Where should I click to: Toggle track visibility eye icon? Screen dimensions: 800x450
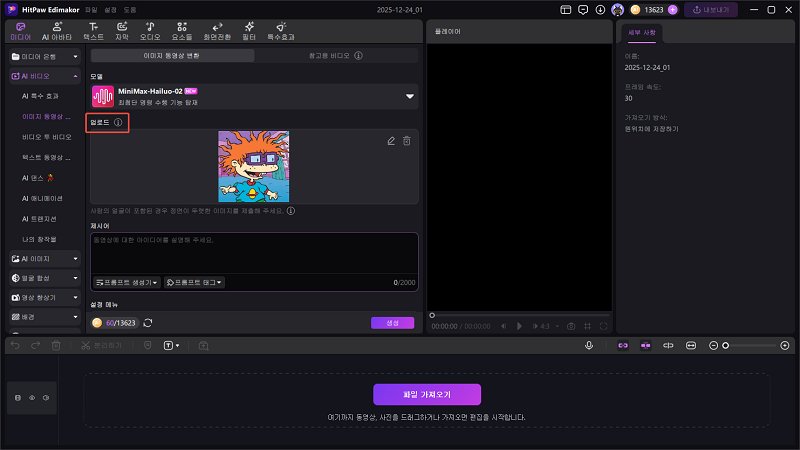32,397
